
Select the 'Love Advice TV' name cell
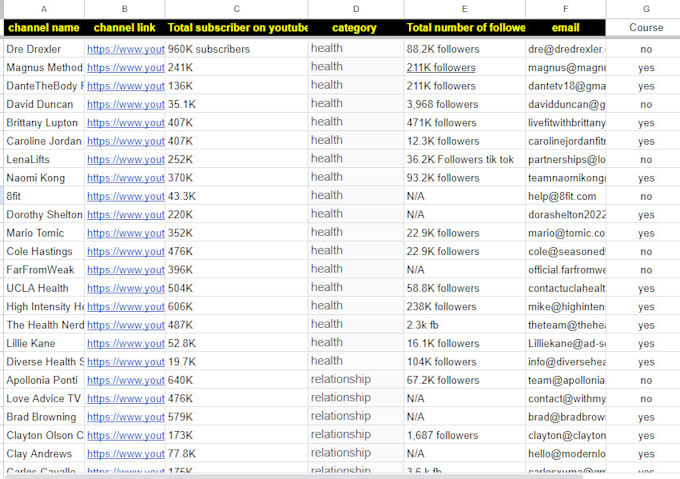[44, 399]
